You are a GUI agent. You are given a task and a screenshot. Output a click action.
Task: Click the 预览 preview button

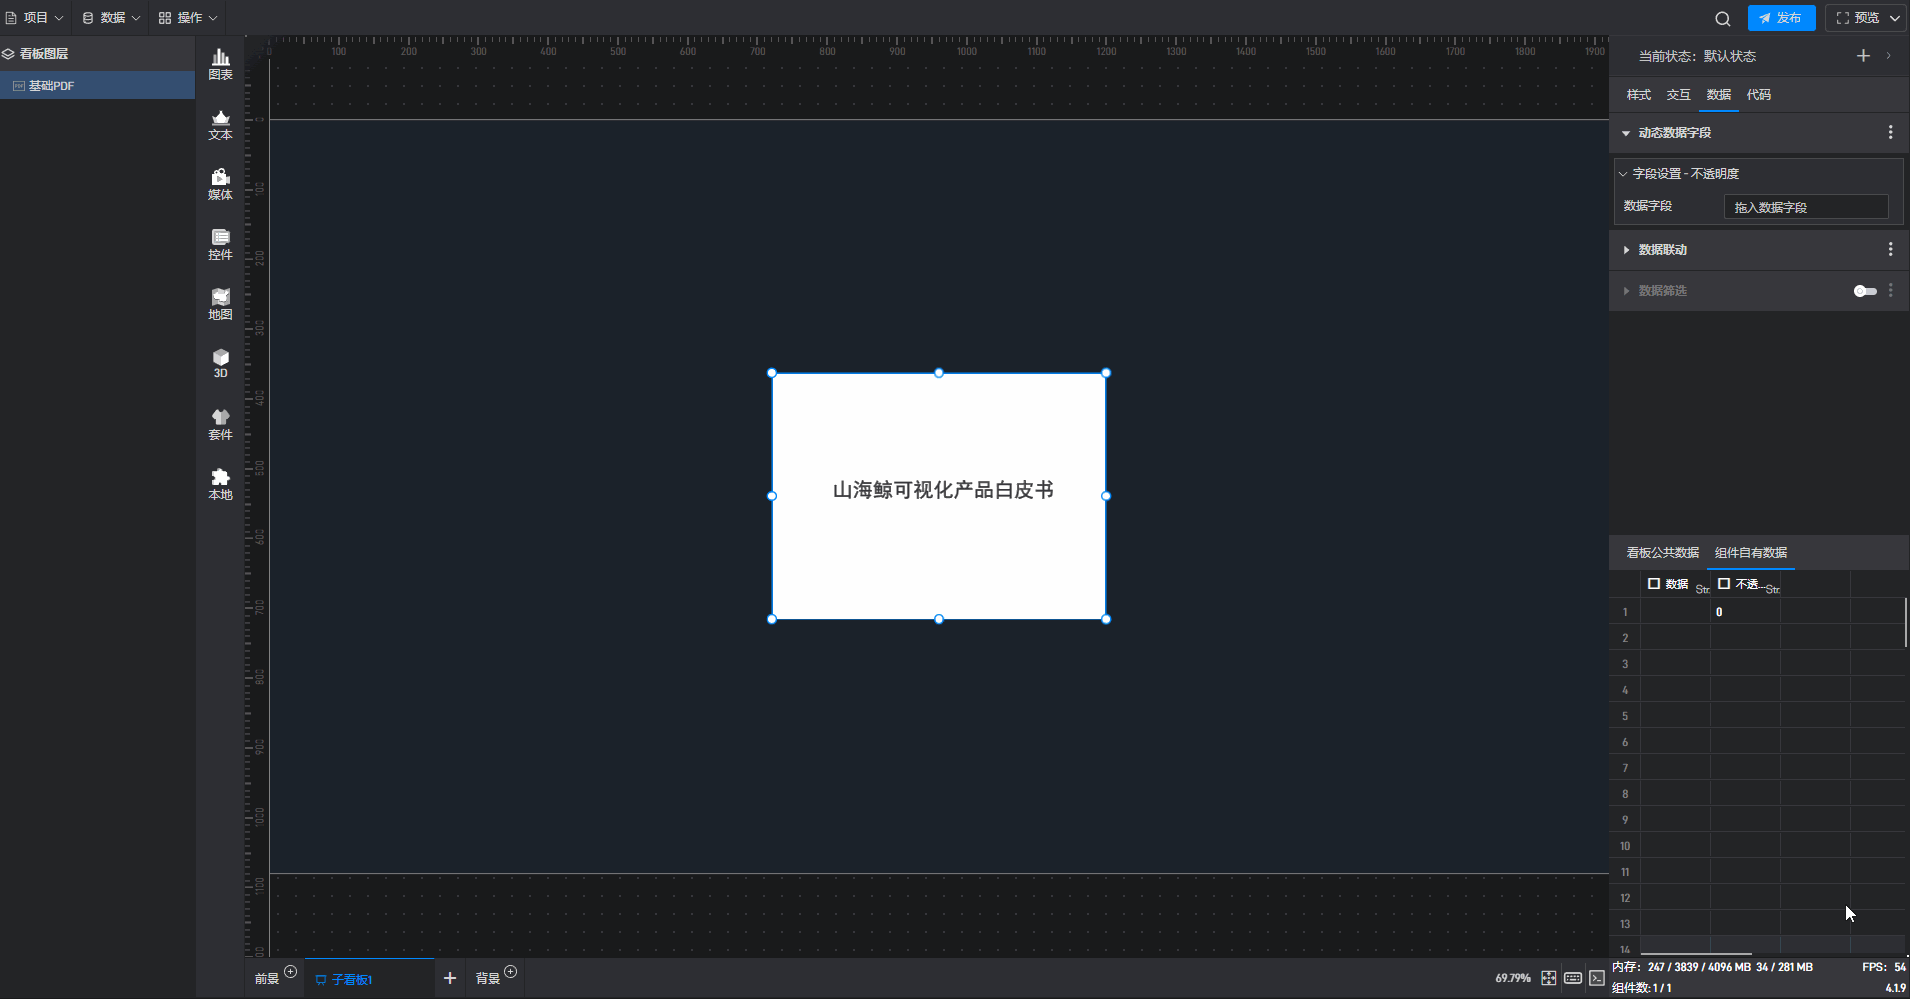tap(1858, 18)
